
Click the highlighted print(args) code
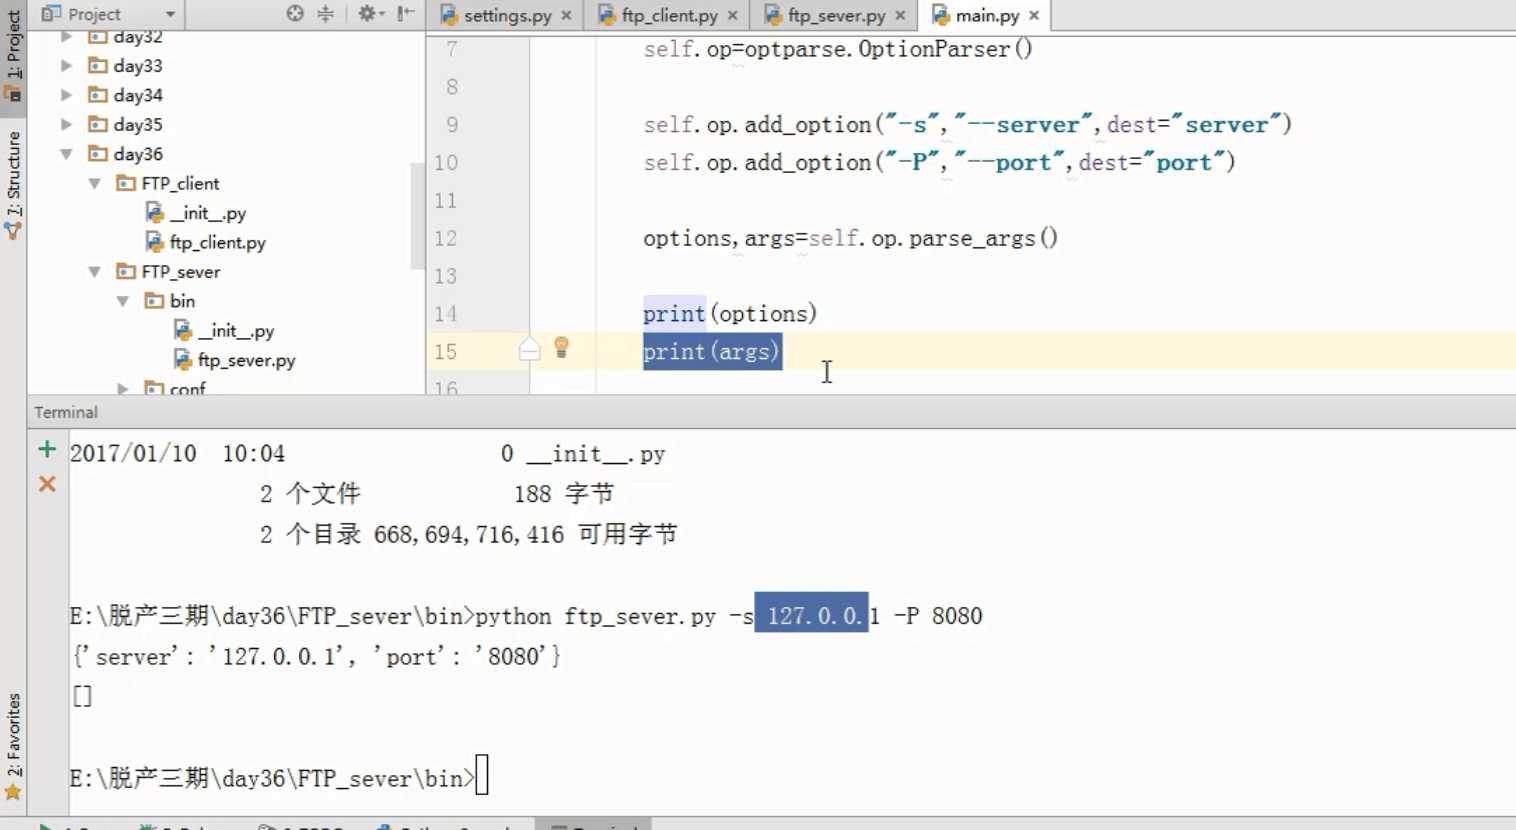pos(711,352)
